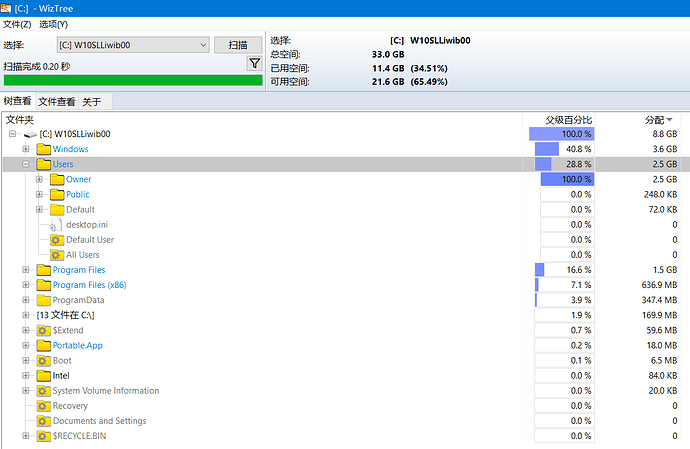Click the Users folder icon

(44, 164)
